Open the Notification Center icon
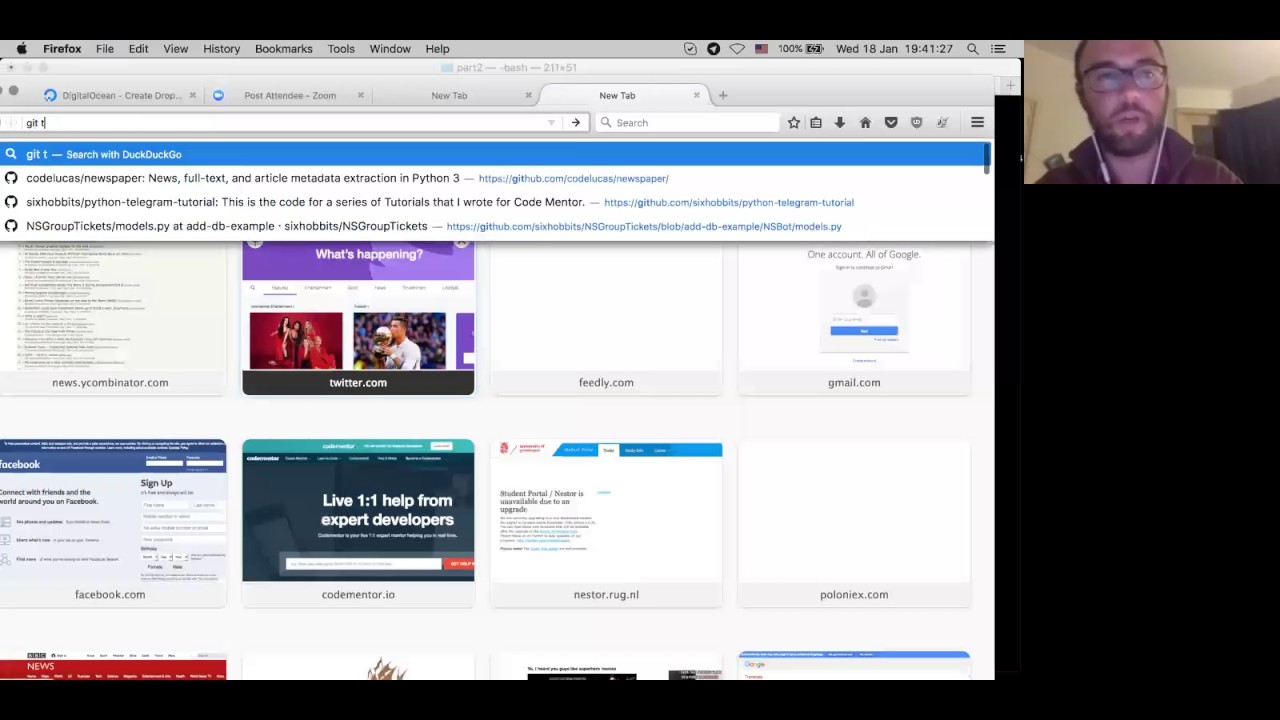1280x720 pixels. point(998,48)
